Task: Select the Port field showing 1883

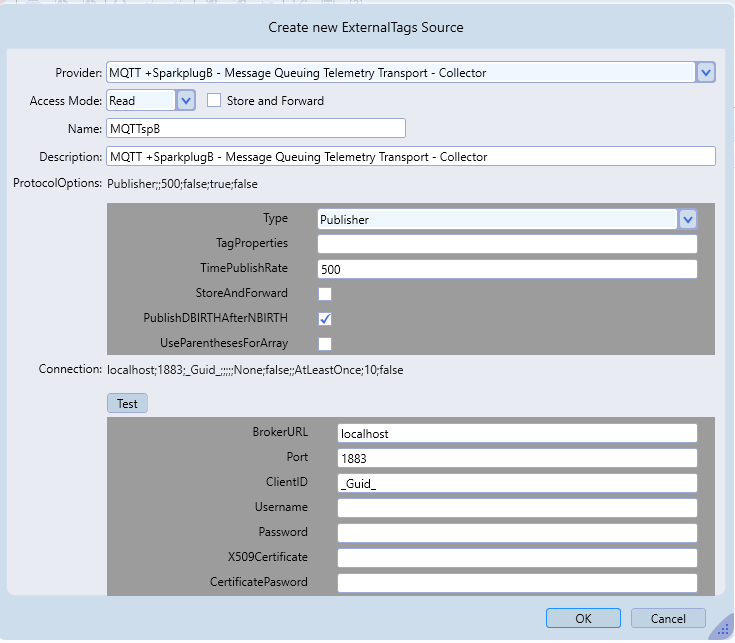Action: click(x=516, y=458)
